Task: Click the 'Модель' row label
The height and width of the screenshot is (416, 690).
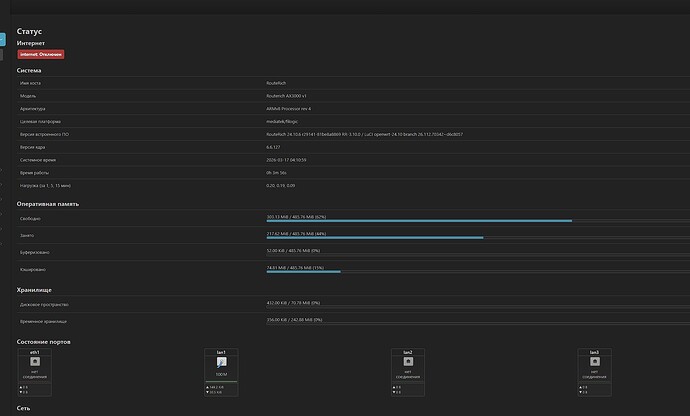Action: (28, 96)
